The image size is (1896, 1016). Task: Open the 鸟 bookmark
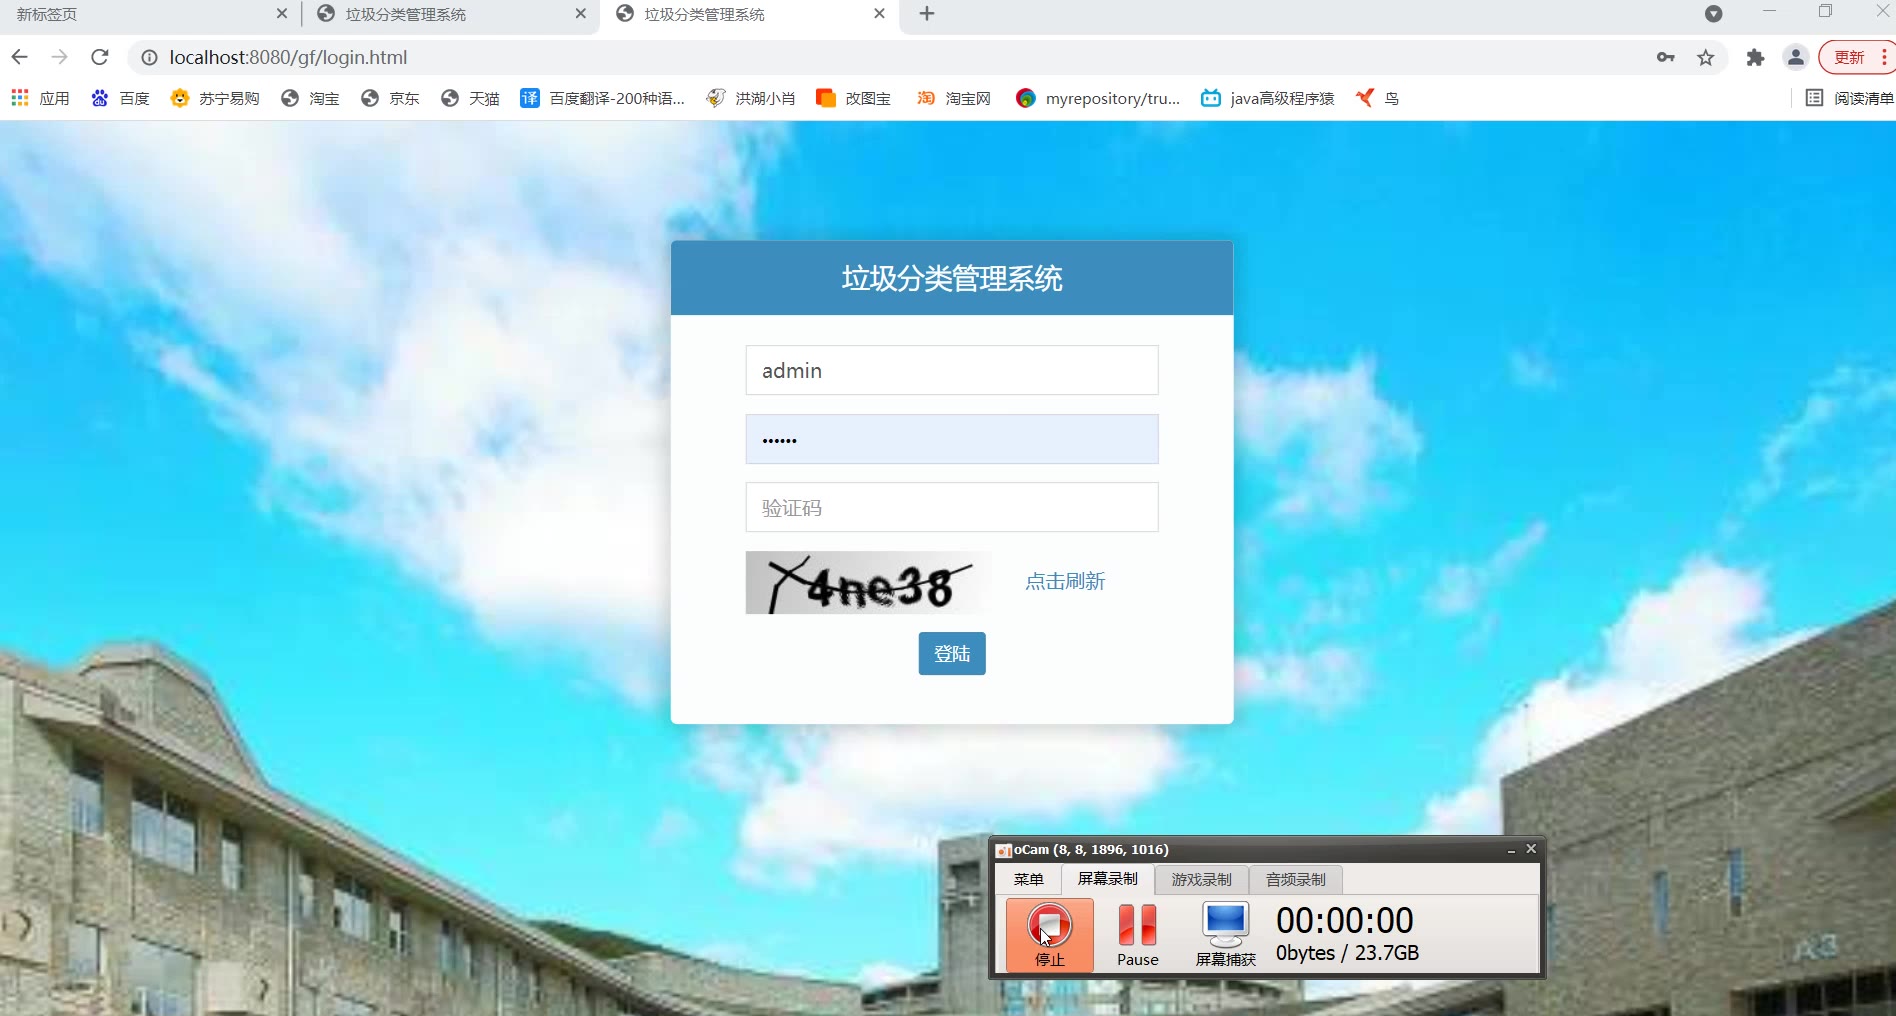click(1378, 98)
